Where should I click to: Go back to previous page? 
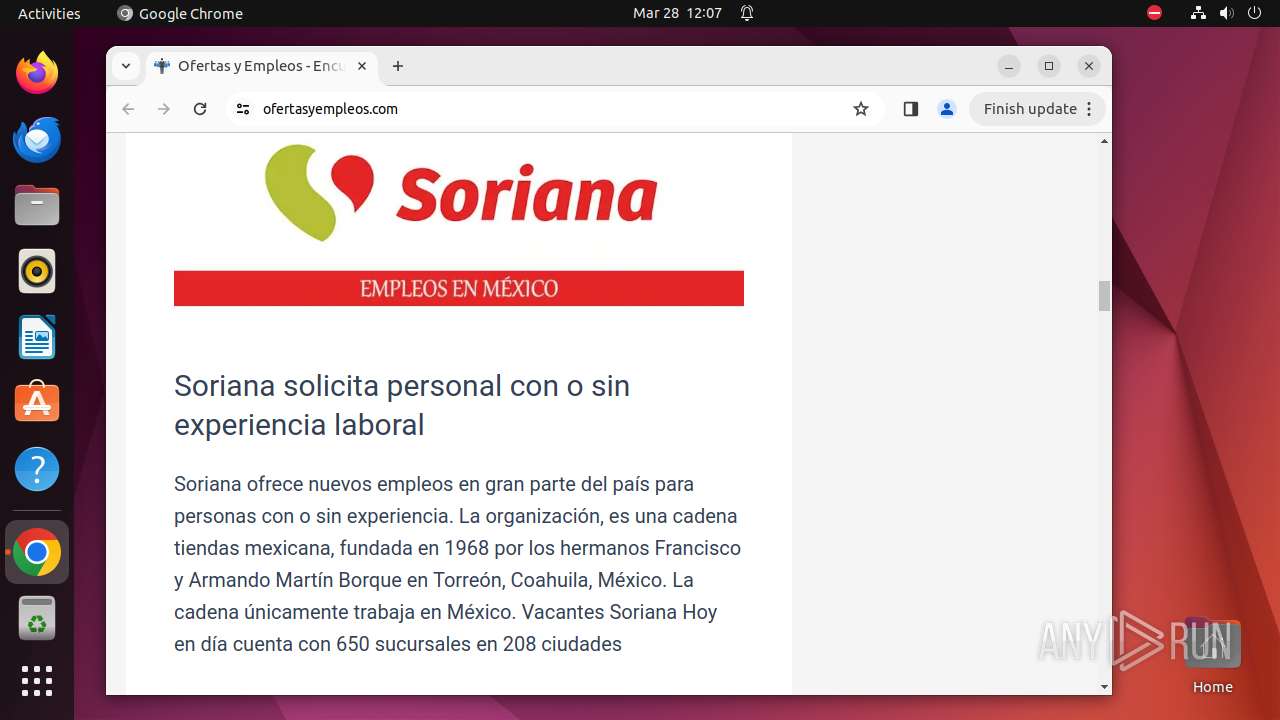coord(128,109)
